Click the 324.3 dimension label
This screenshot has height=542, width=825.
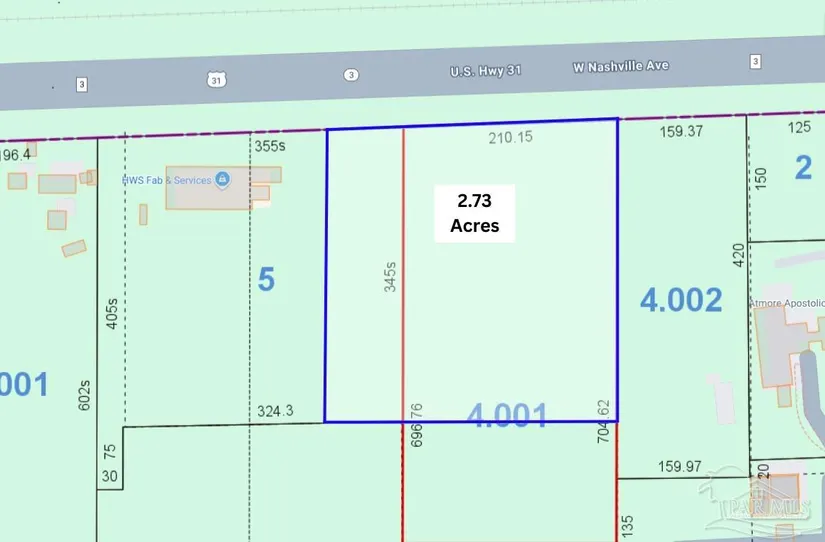[x=275, y=410]
